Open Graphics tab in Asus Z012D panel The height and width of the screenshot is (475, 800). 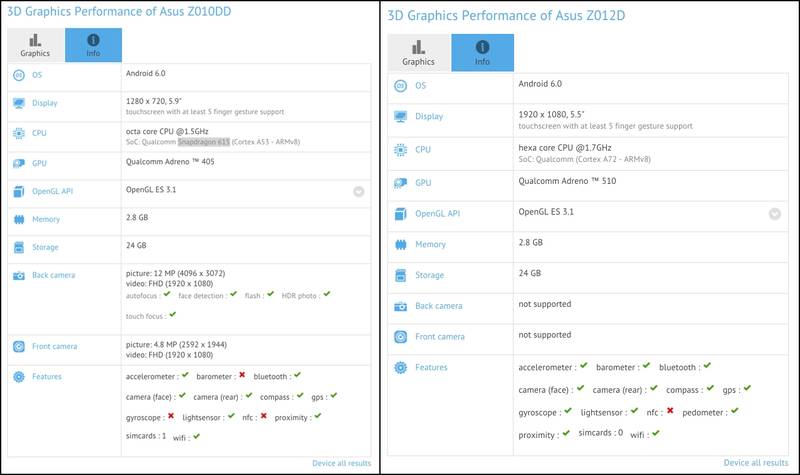[x=419, y=53]
